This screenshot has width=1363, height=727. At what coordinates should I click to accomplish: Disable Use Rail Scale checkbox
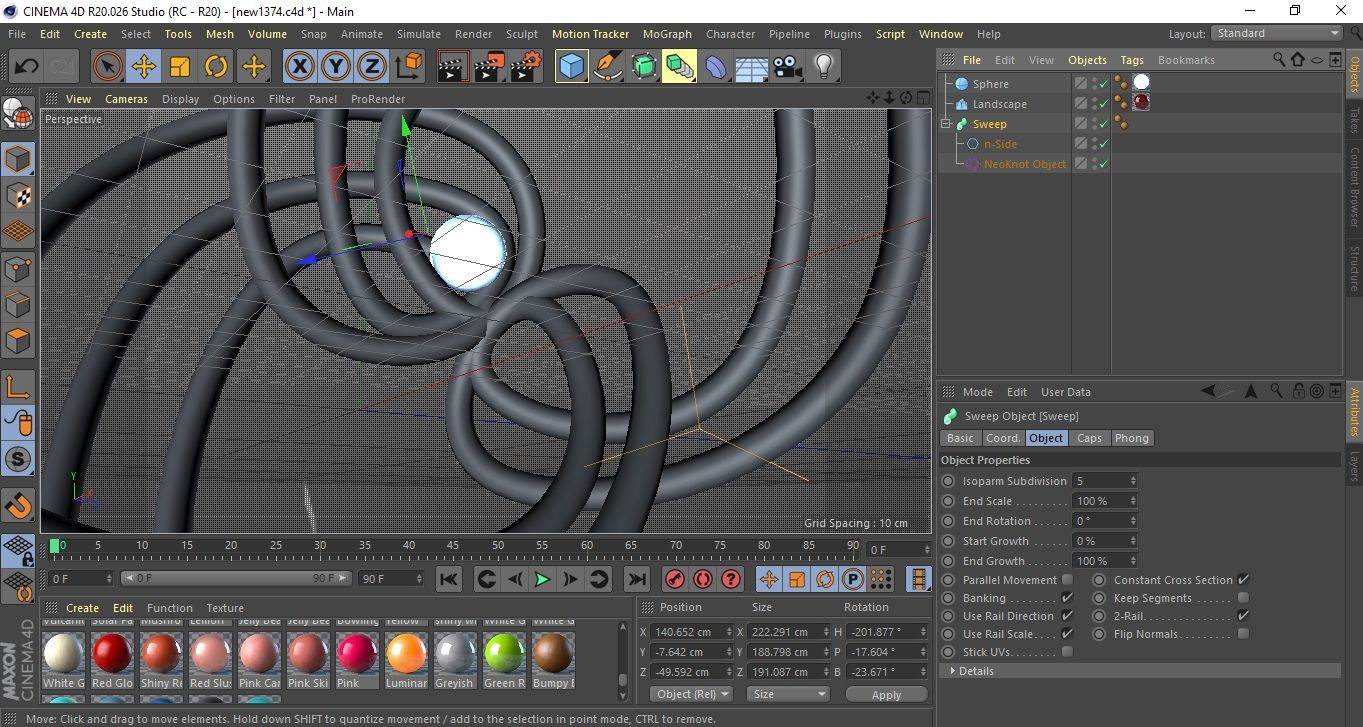click(x=1067, y=634)
